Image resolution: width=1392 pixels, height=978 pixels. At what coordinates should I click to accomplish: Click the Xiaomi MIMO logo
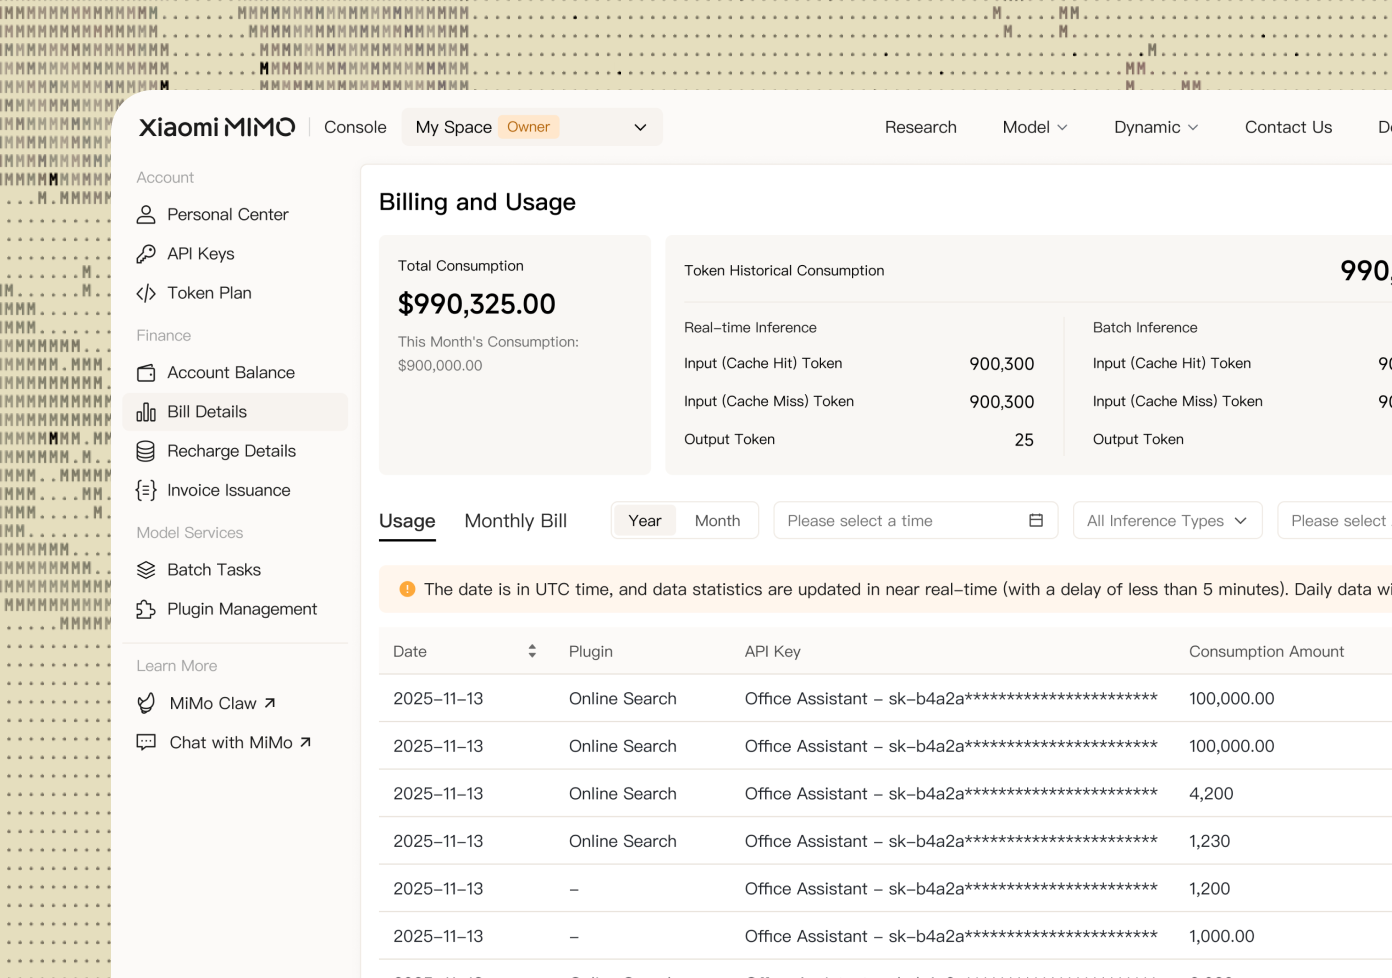click(x=217, y=127)
